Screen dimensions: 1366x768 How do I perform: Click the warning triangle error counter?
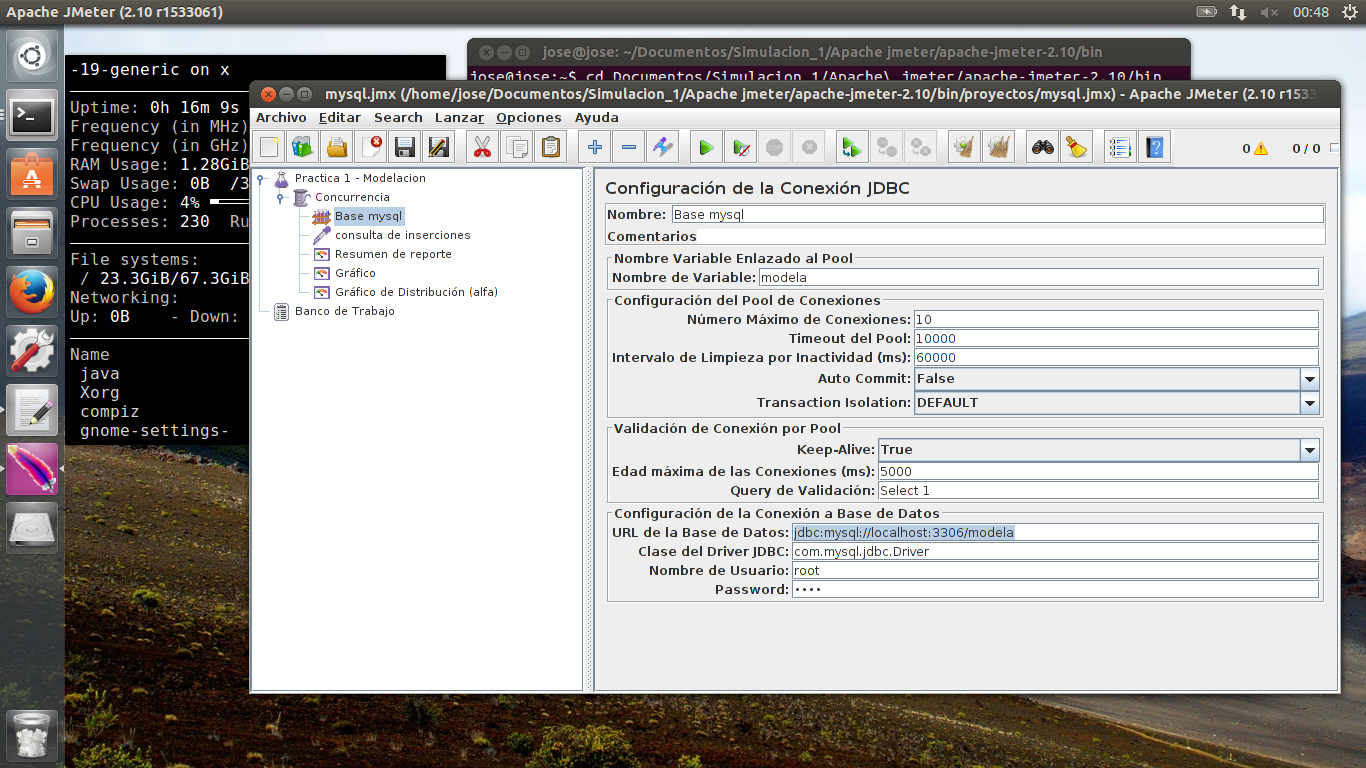tap(1261, 148)
